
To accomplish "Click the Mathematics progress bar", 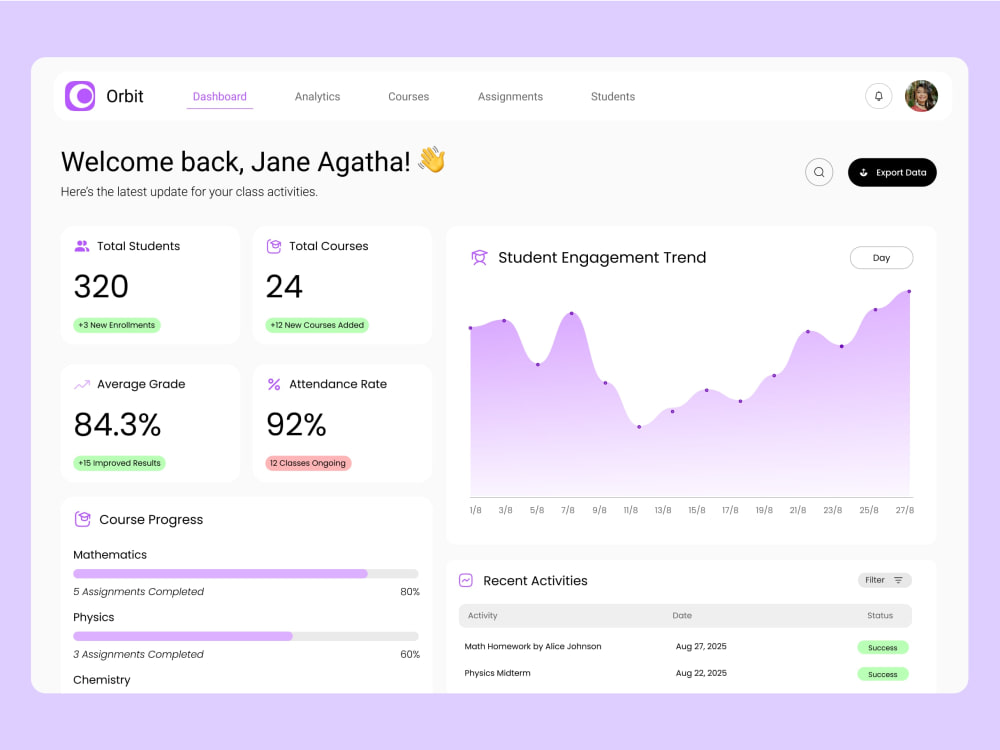I will tap(246, 573).
